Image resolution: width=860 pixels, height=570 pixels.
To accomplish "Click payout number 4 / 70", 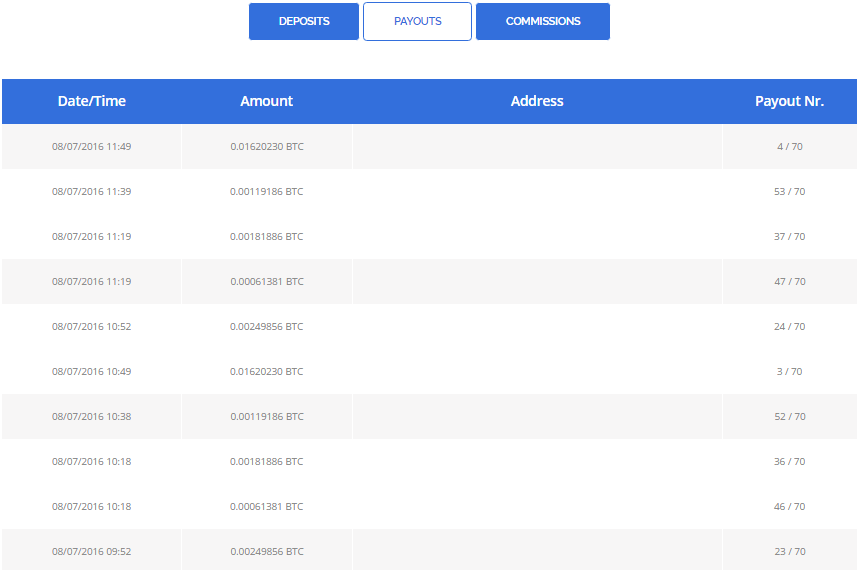I will [789, 146].
